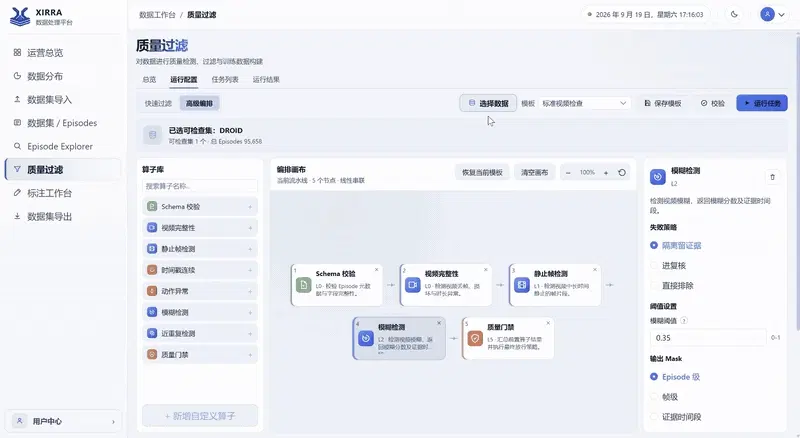800x438 pixels.
Task: Remove 静止帧检测 node from canvas
Action: (x=595, y=270)
